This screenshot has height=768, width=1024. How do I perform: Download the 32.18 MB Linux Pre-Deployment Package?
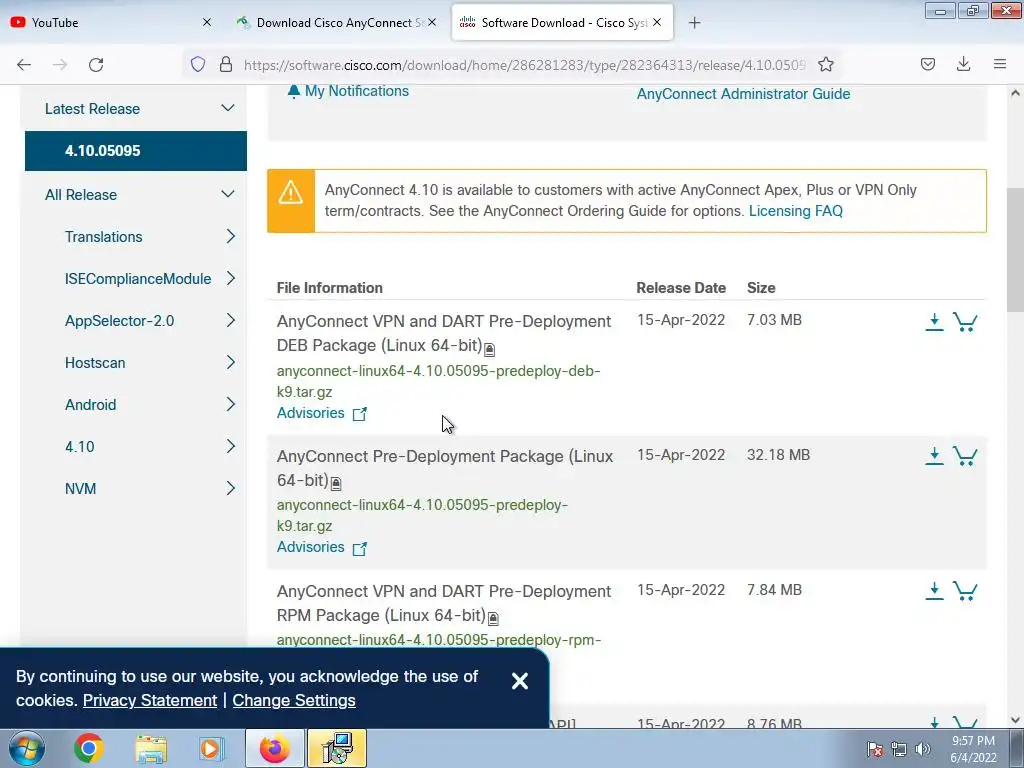tap(935, 456)
